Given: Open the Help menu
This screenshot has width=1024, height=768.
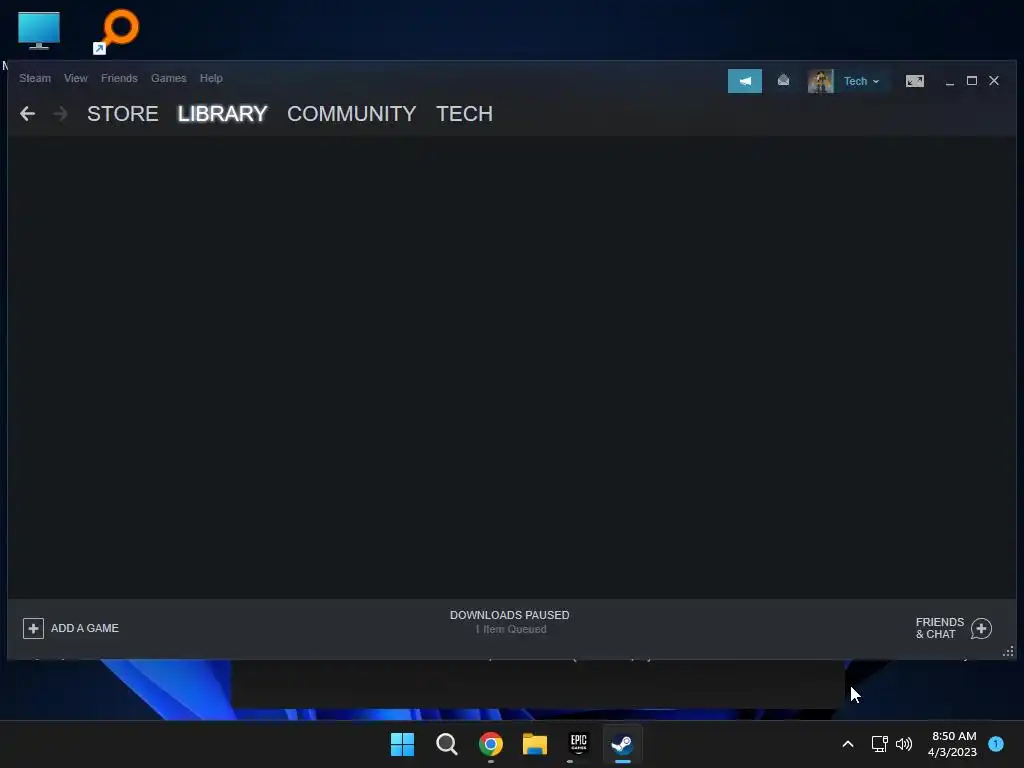Looking at the screenshot, I should tap(211, 78).
